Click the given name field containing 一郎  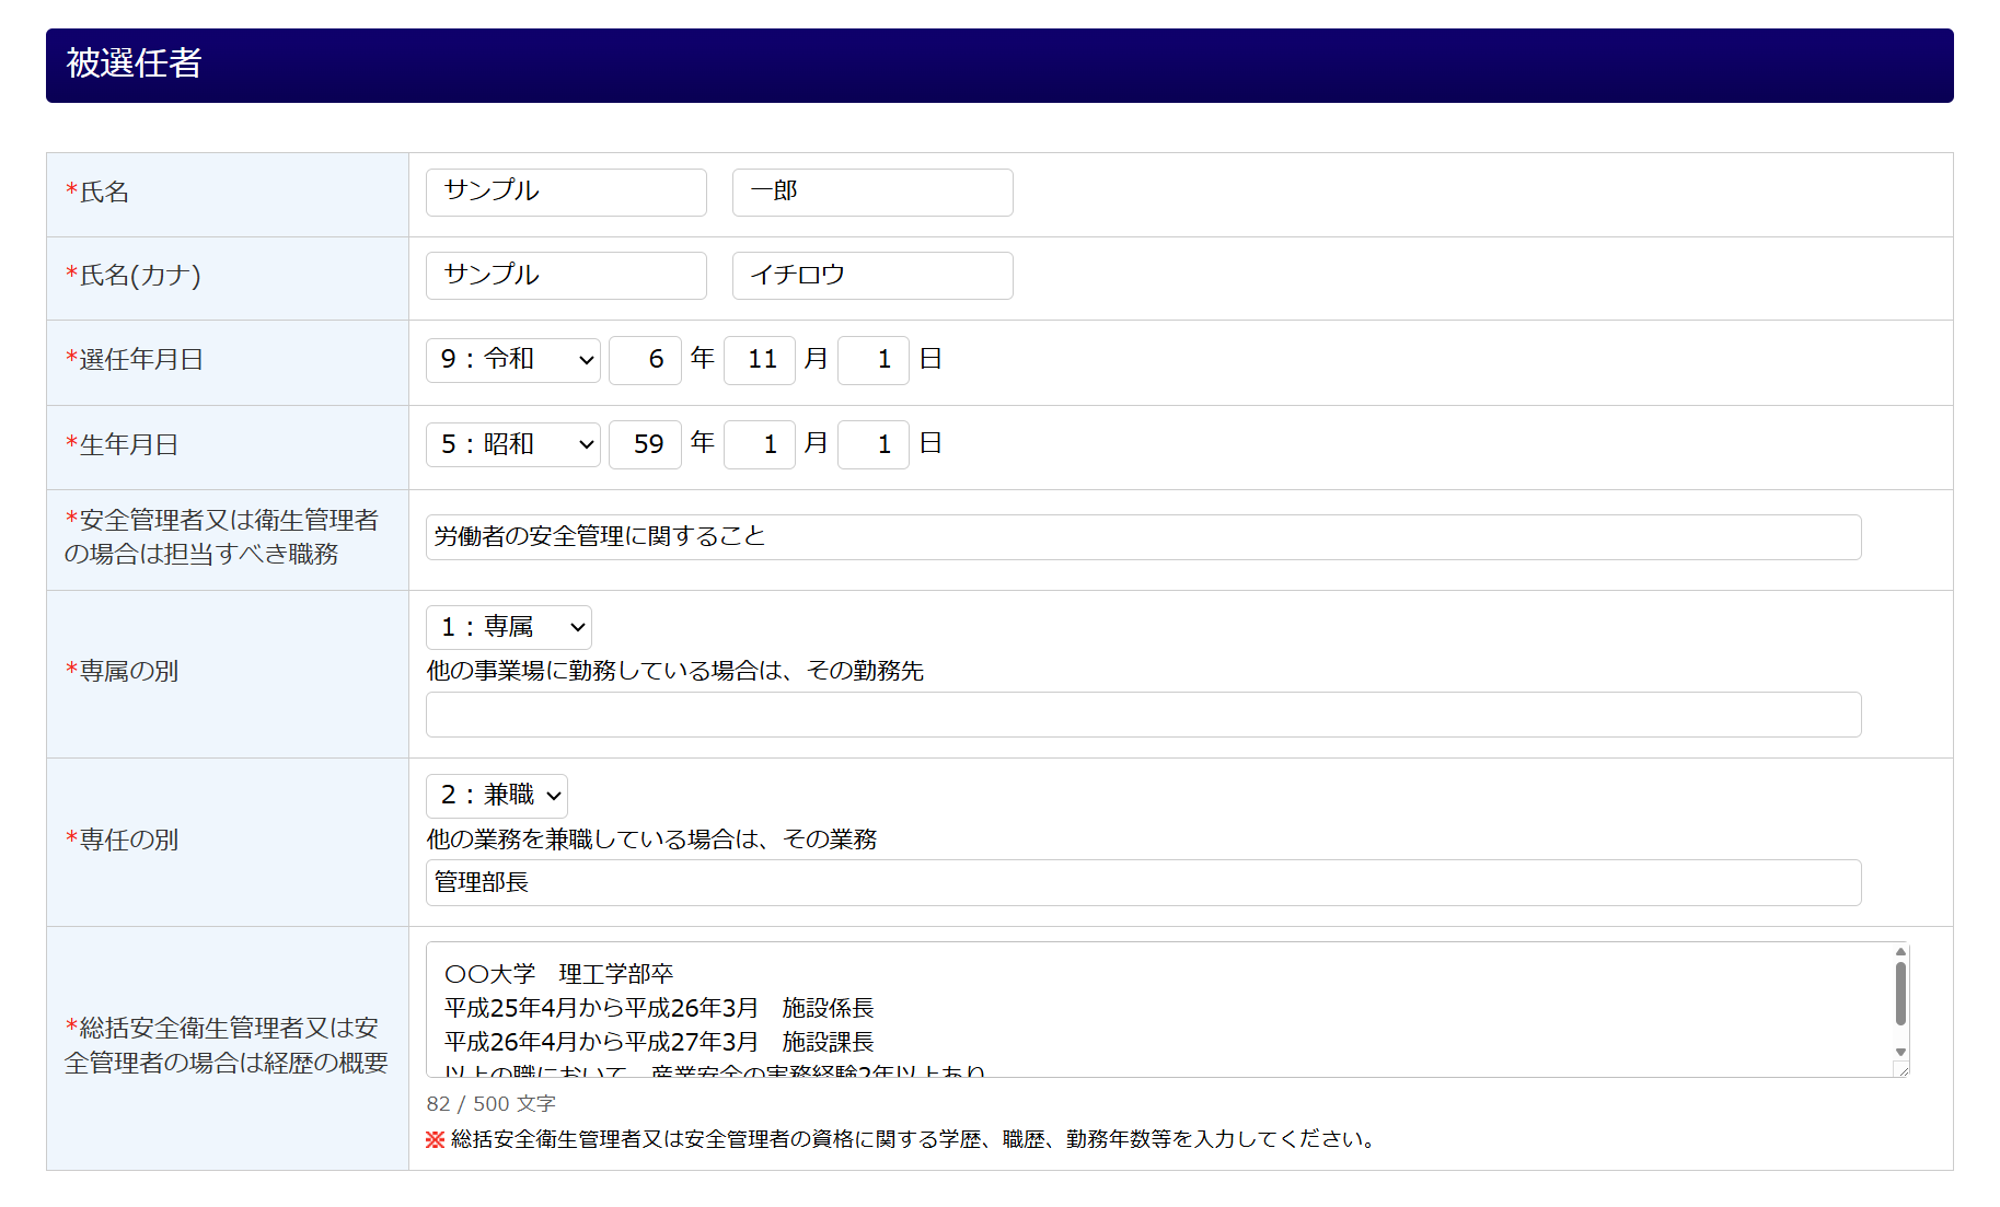[872, 191]
